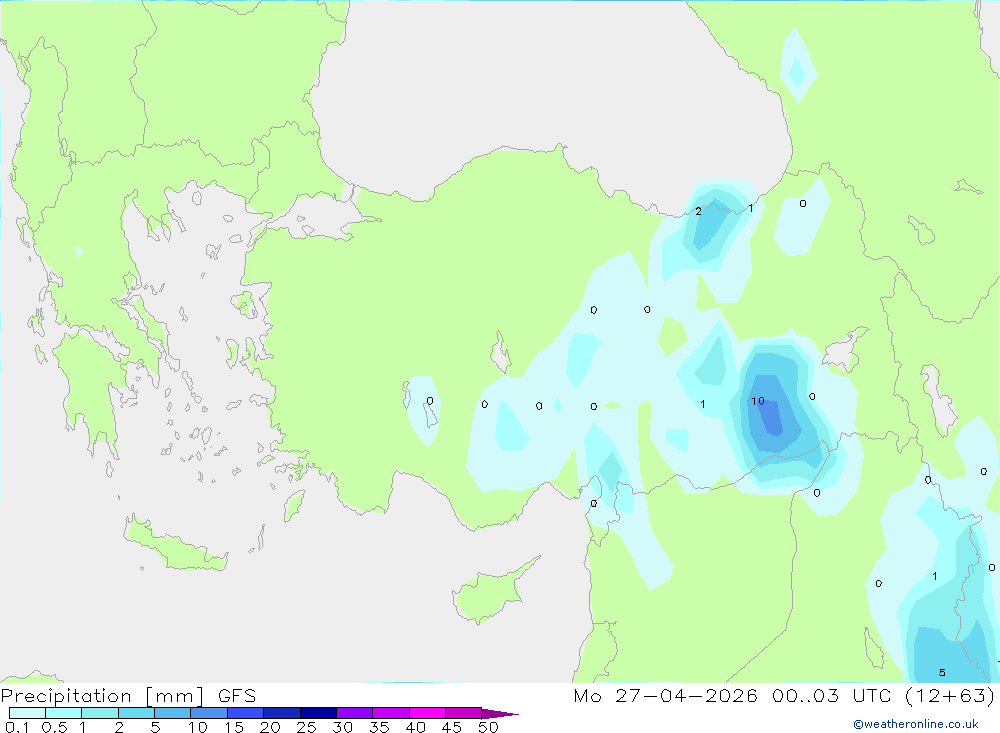Click the purple over-50 arrow at legend end

[499, 713]
